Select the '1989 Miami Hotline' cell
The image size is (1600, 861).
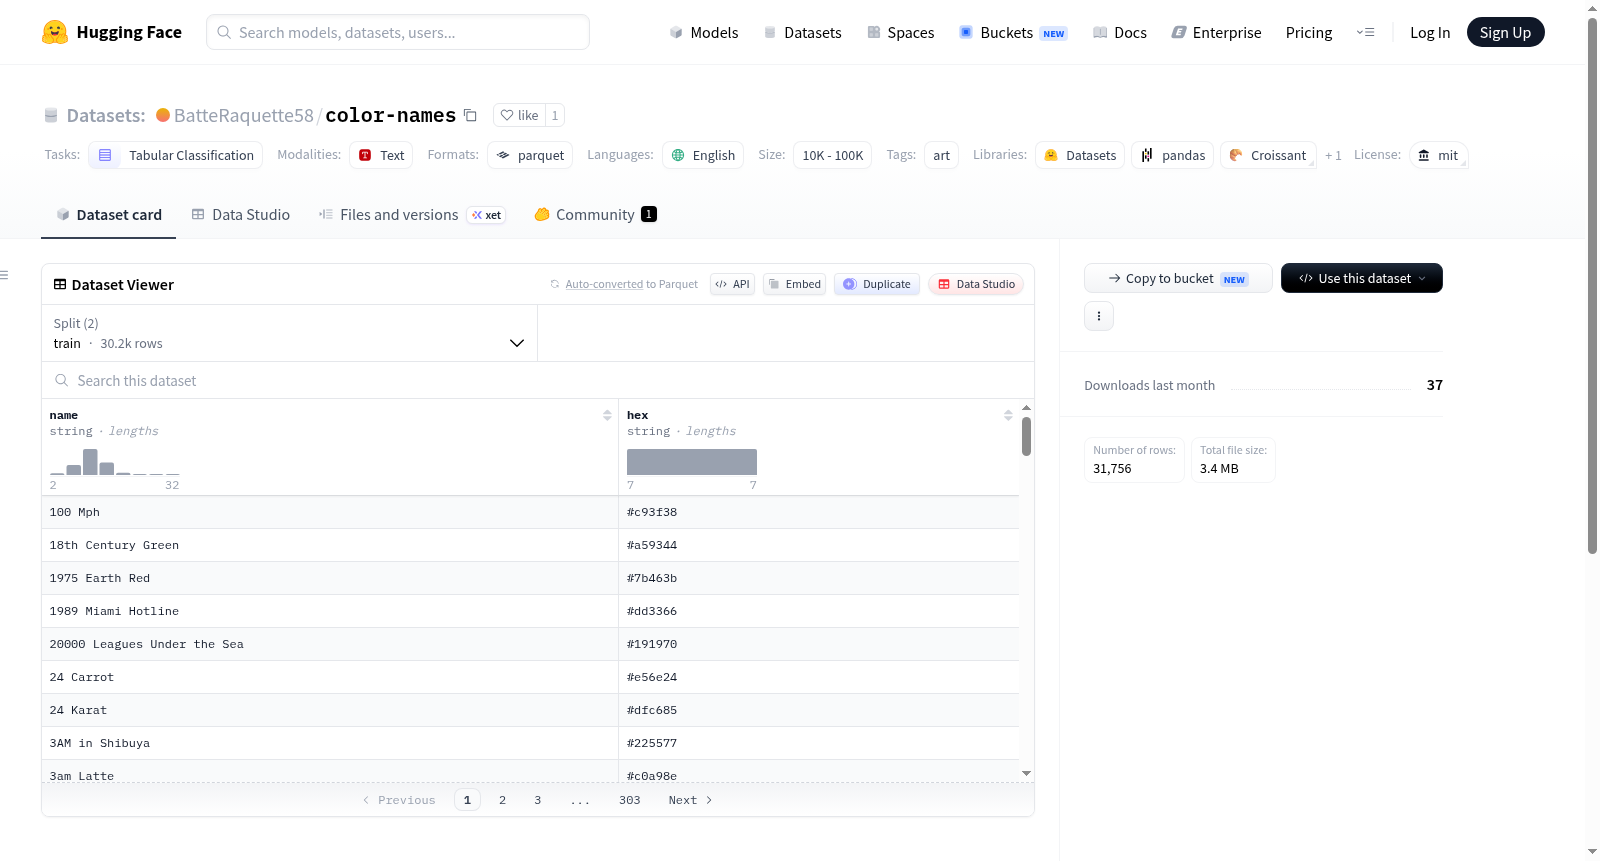[330, 611]
